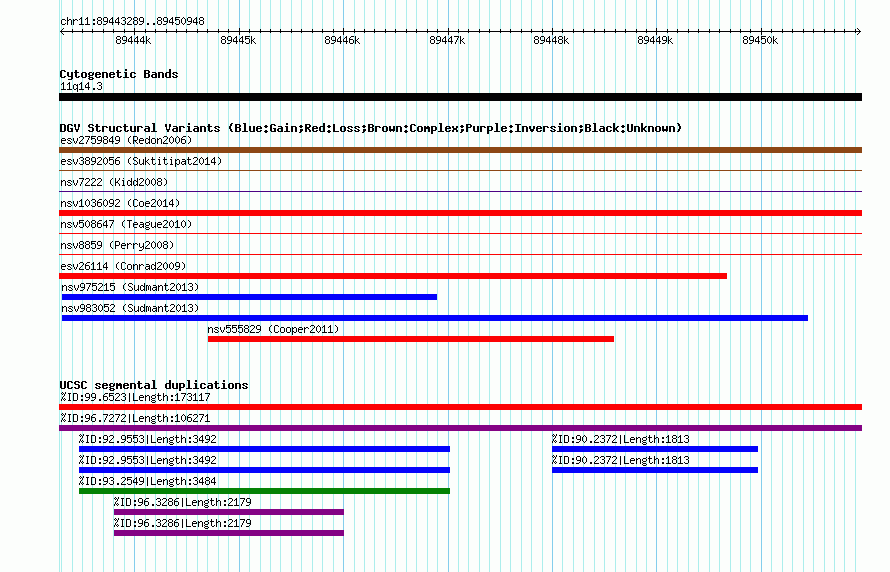The width and height of the screenshot is (890, 572).
Task: Click the nsv555829 (Cooper2011) label
Action: click(x=273, y=329)
